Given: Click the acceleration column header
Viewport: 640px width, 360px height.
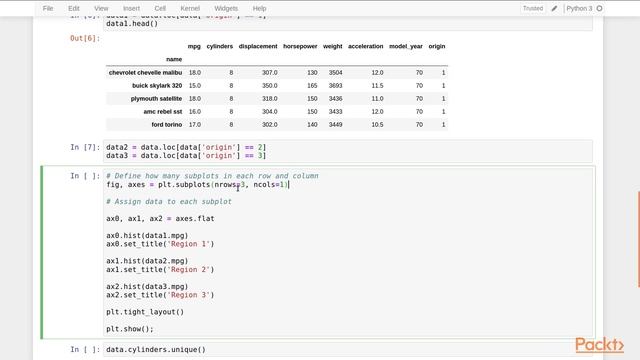Looking at the screenshot, I should pos(366,46).
